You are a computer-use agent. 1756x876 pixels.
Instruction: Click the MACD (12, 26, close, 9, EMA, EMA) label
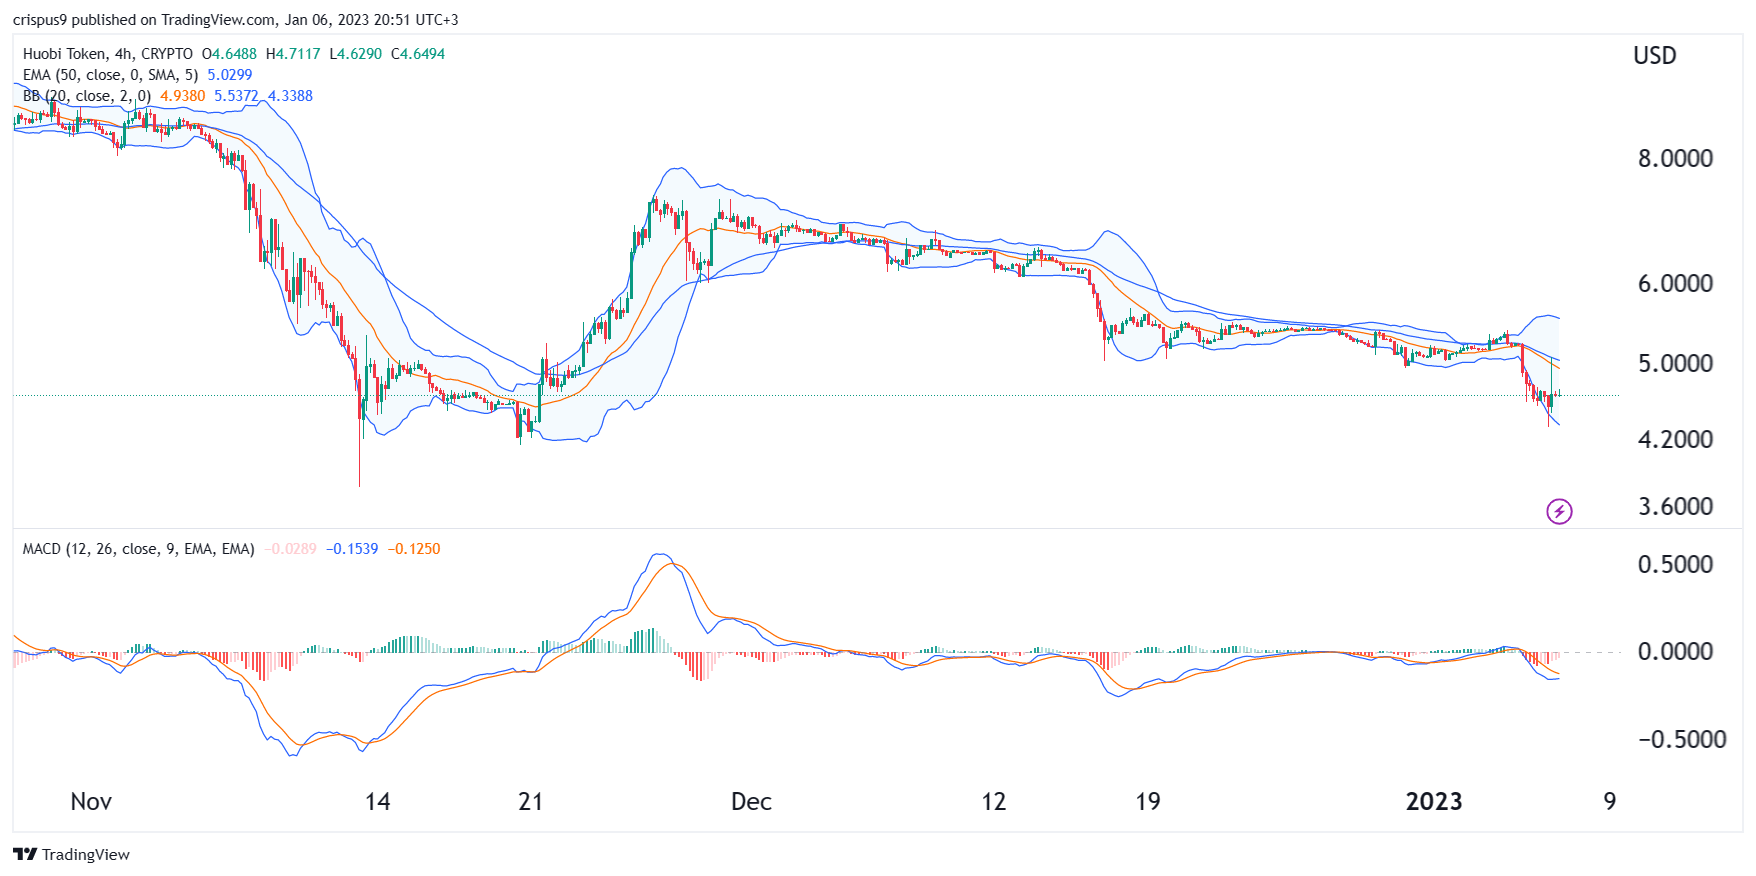[139, 549]
